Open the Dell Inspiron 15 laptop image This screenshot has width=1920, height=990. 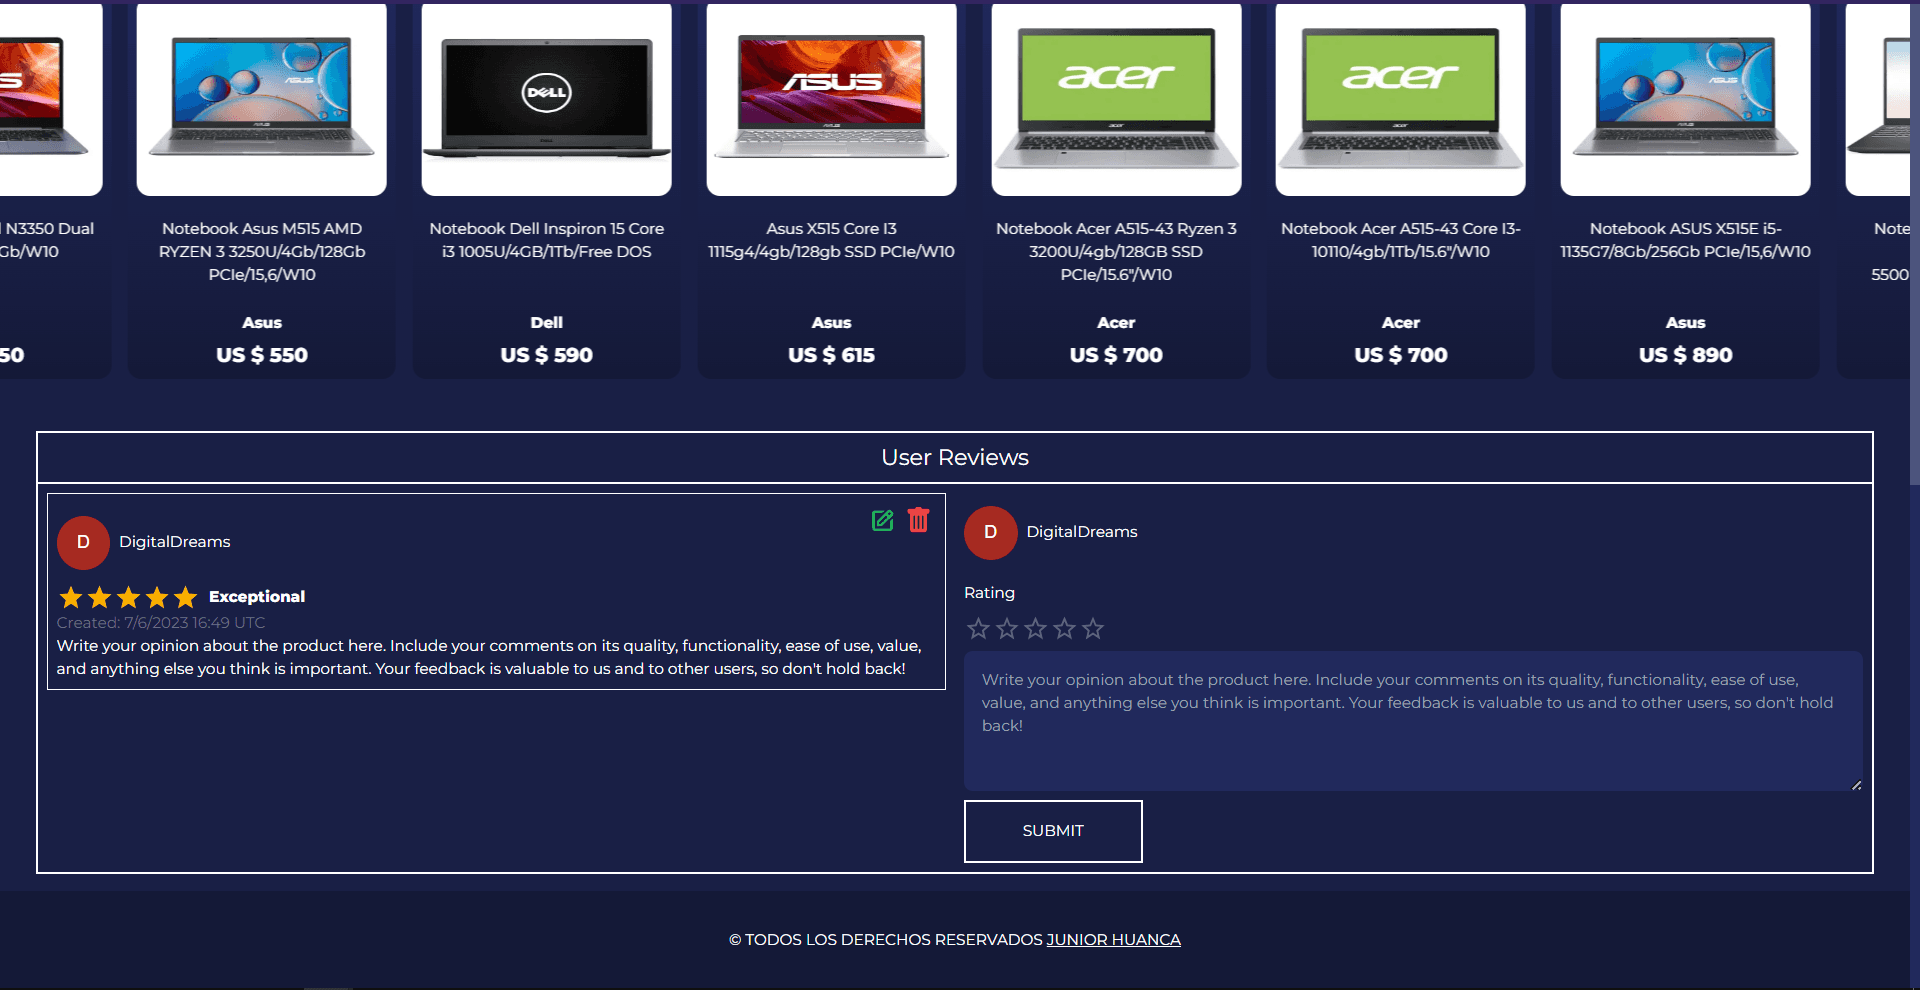pos(547,98)
